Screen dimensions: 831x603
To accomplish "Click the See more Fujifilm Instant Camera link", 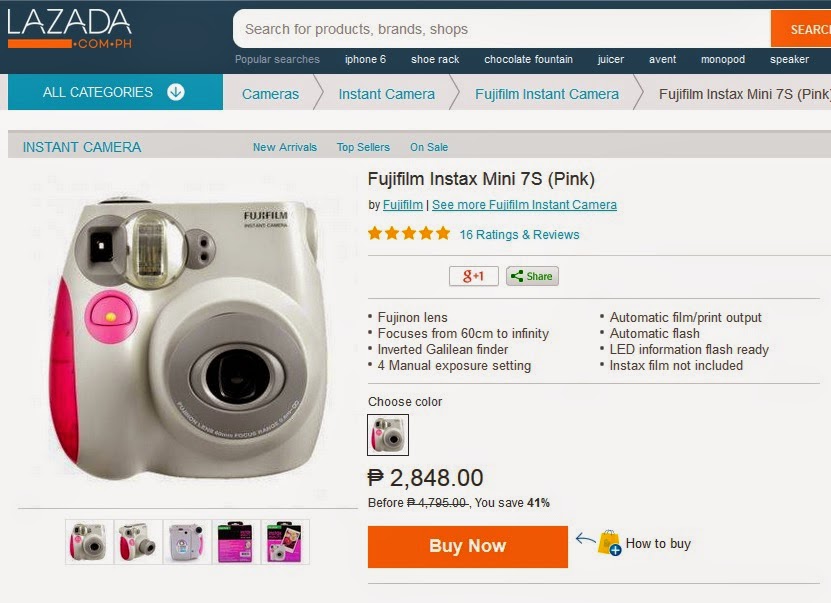I will tap(524, 205).
